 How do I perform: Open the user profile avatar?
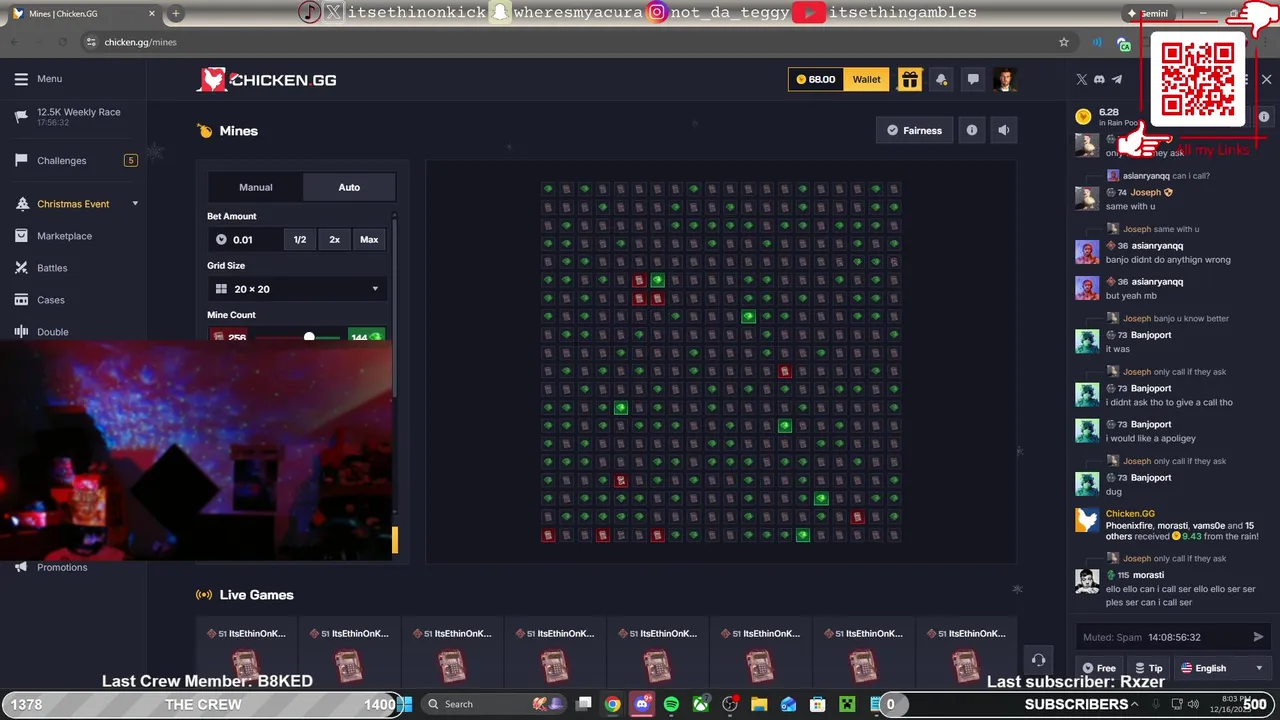pos(1005,80)
